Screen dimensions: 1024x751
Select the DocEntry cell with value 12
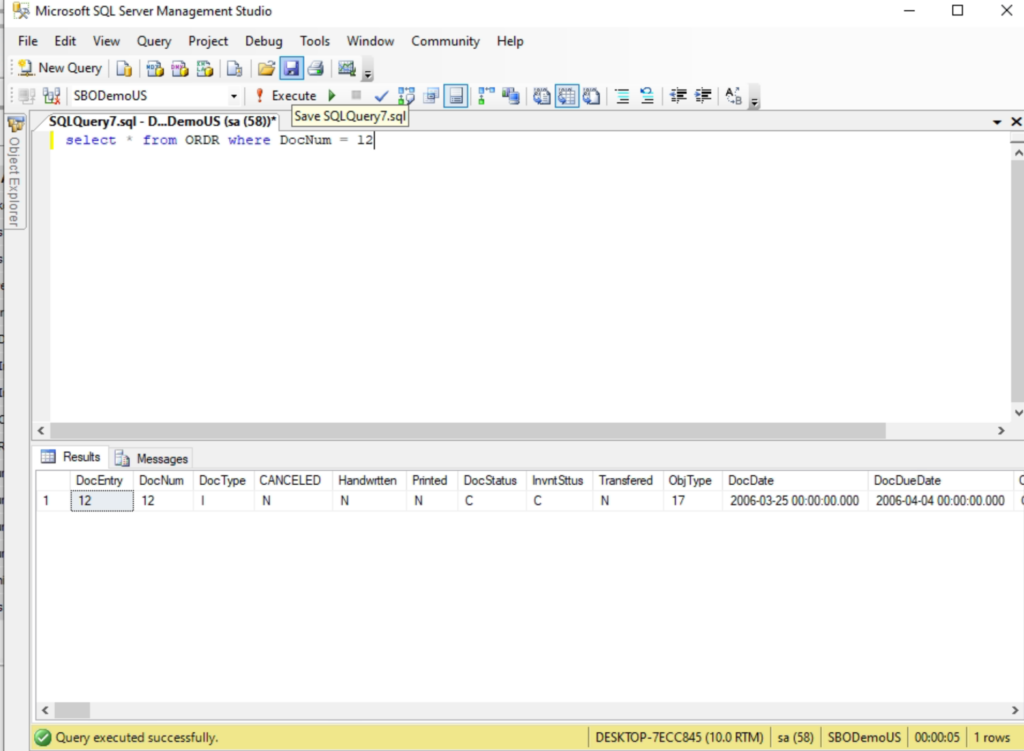pyautogui.click(x=102, y=501)
